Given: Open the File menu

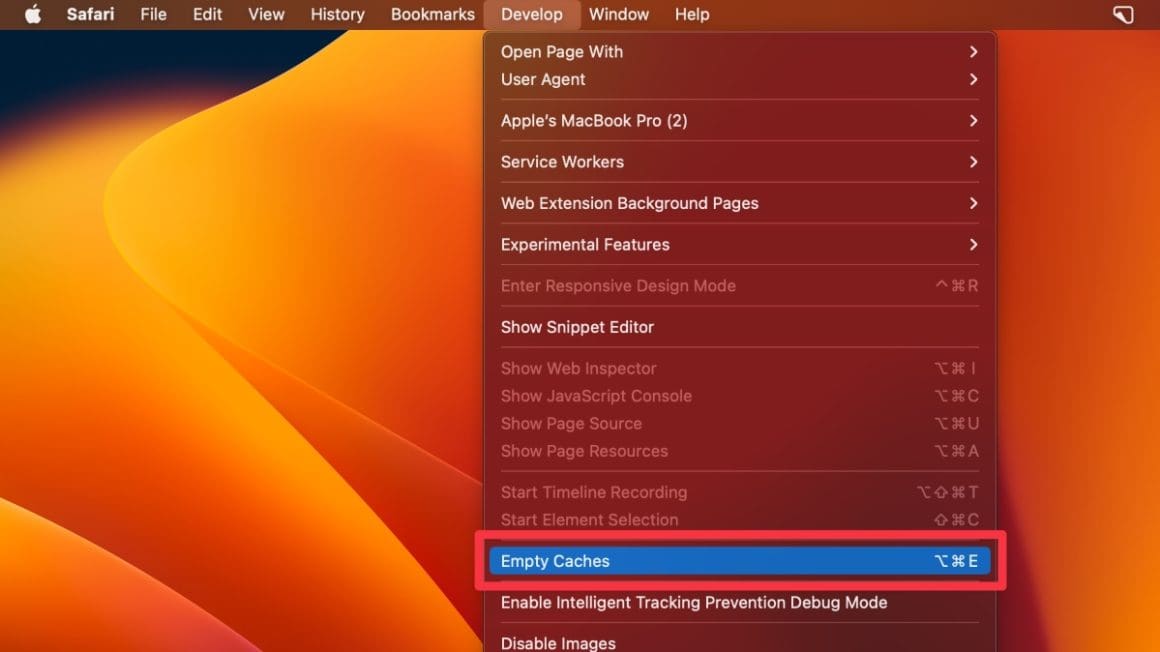Looking at the screenshot, I should point(153,14).
